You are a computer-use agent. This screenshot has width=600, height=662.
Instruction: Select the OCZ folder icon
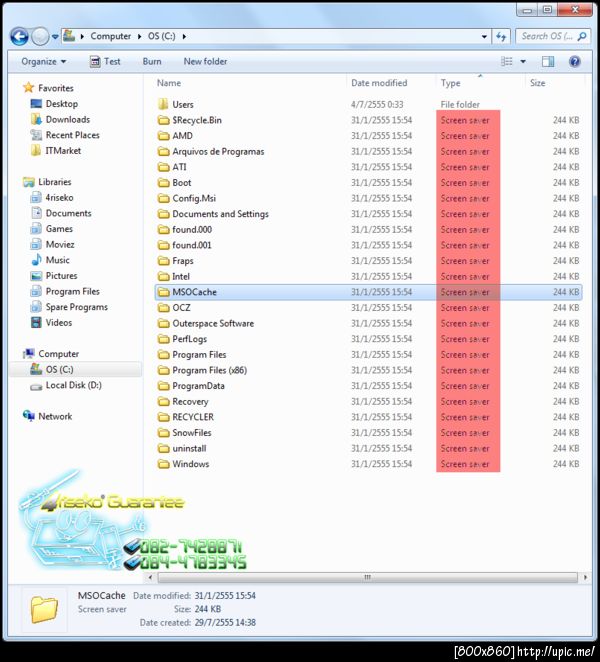pyautogui.click(x=163, y=308)
